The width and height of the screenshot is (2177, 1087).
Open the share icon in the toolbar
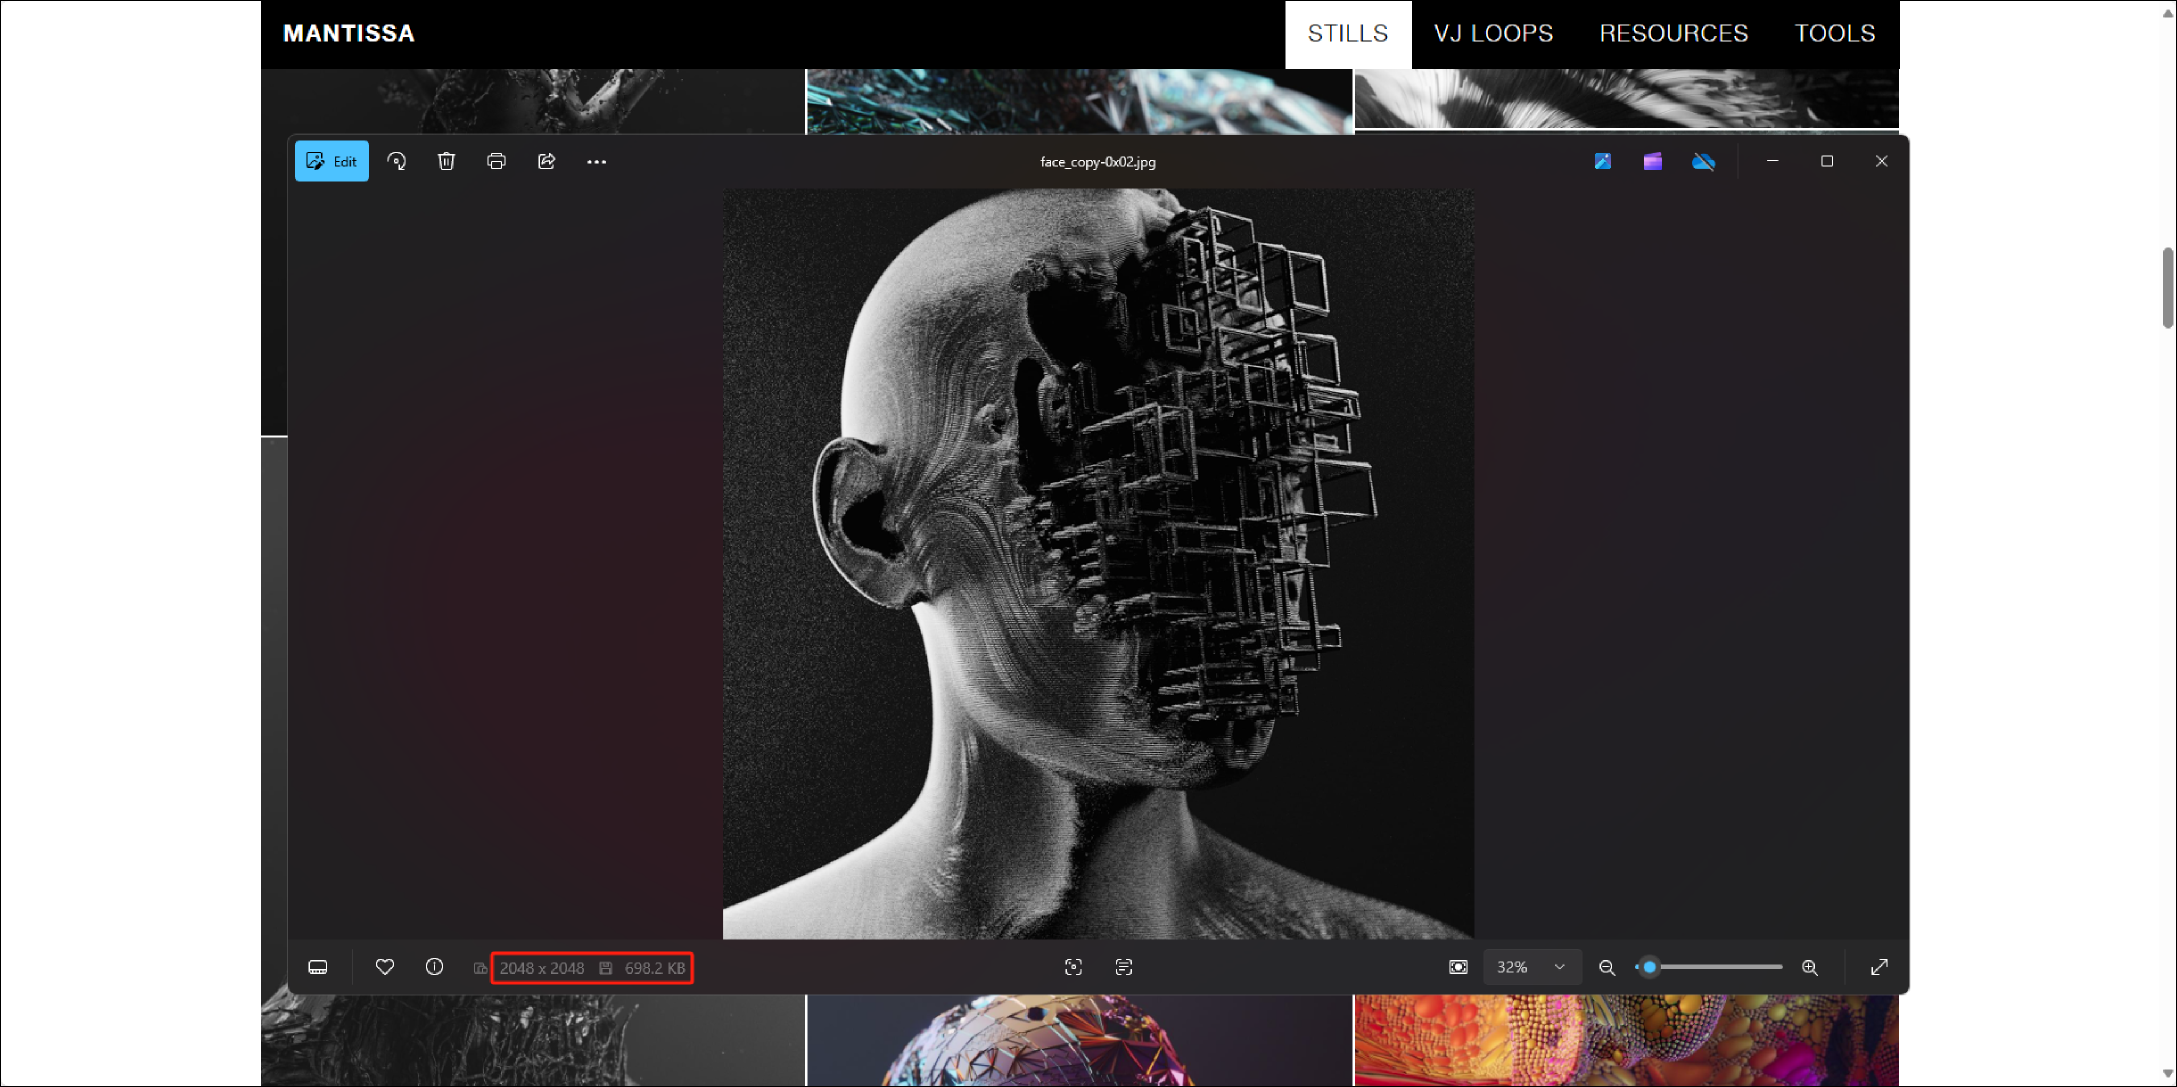[x=546, y=161]
